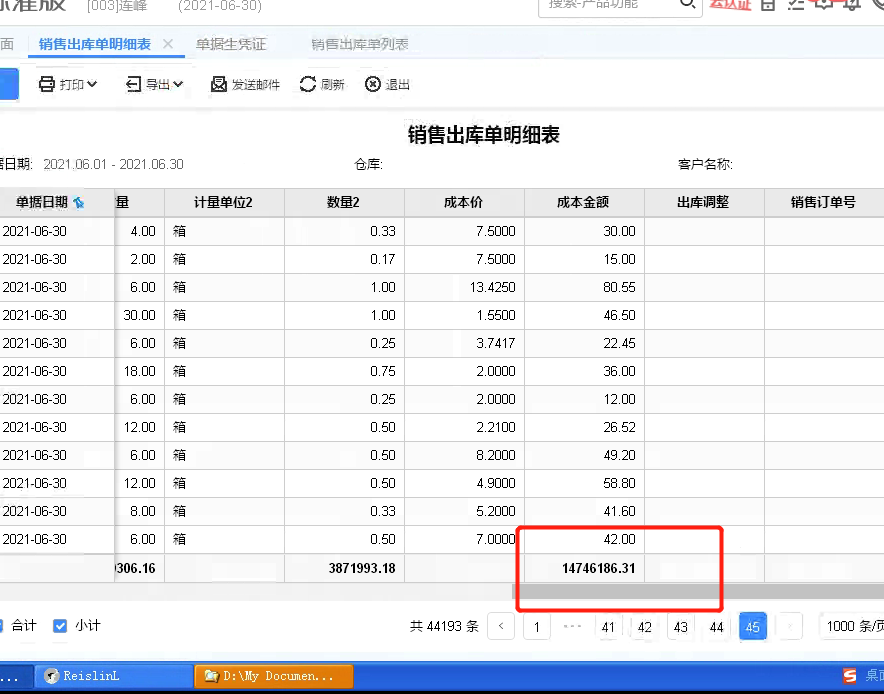Click the date range 2021.06.01 - 2021.06.30
884x694 pixels.
tap(113, 165)
